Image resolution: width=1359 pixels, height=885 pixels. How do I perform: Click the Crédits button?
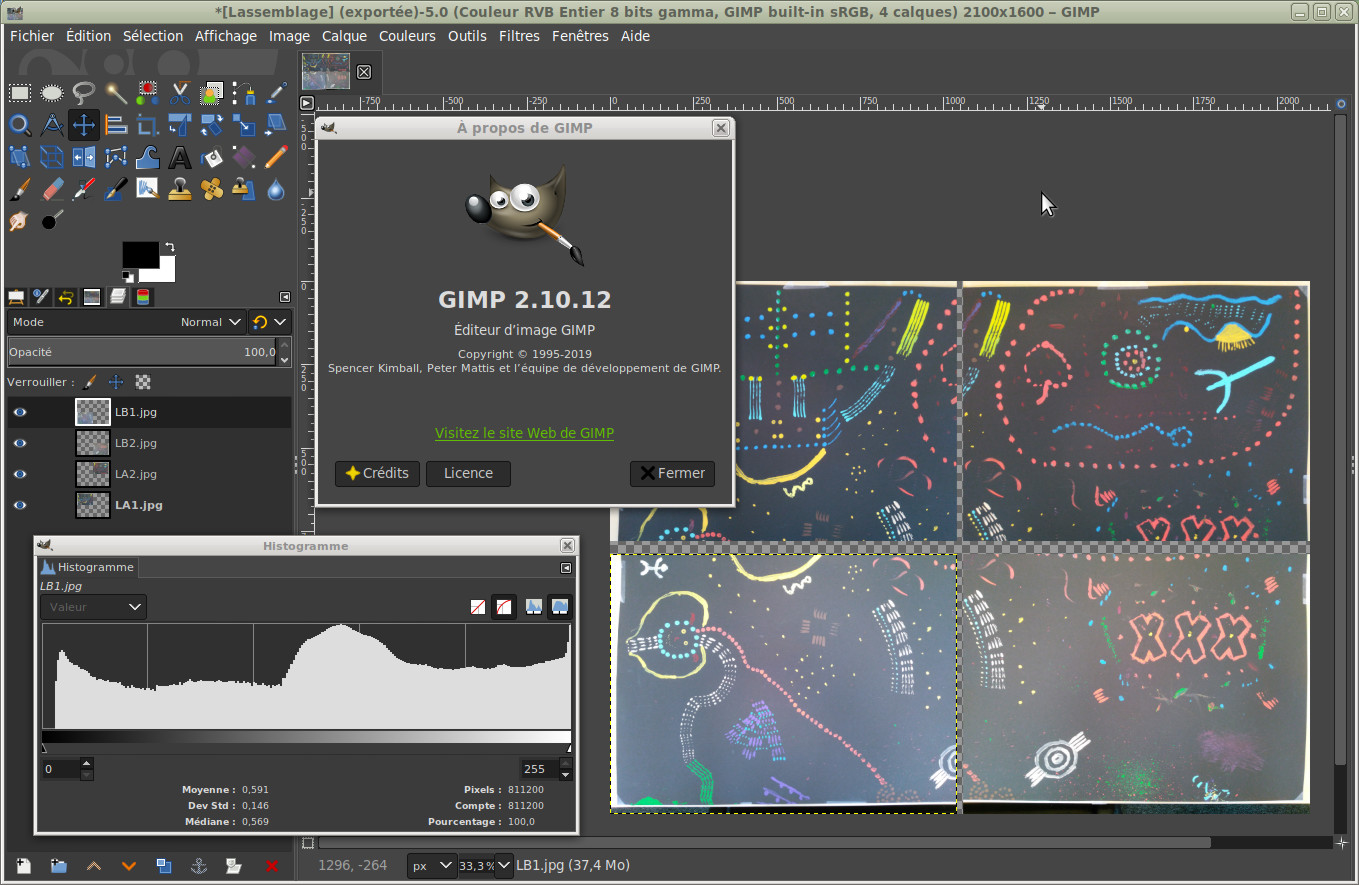(377, 473)
